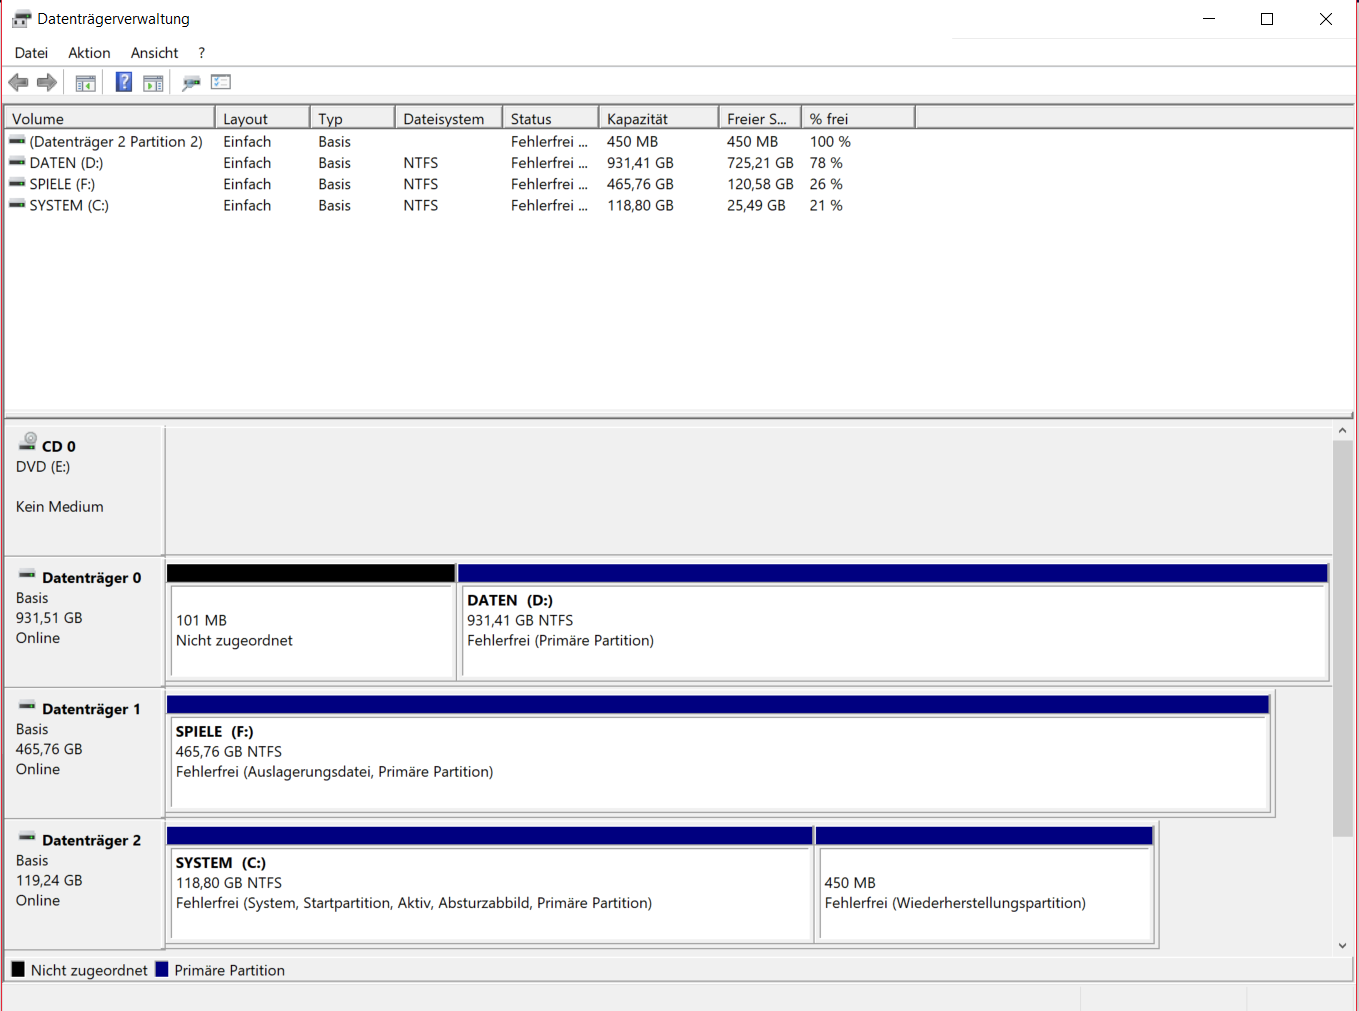1359x1011 pixels.
Task: Maximize the Datenträgerverwaltung window
Action: pos(1267,19)
